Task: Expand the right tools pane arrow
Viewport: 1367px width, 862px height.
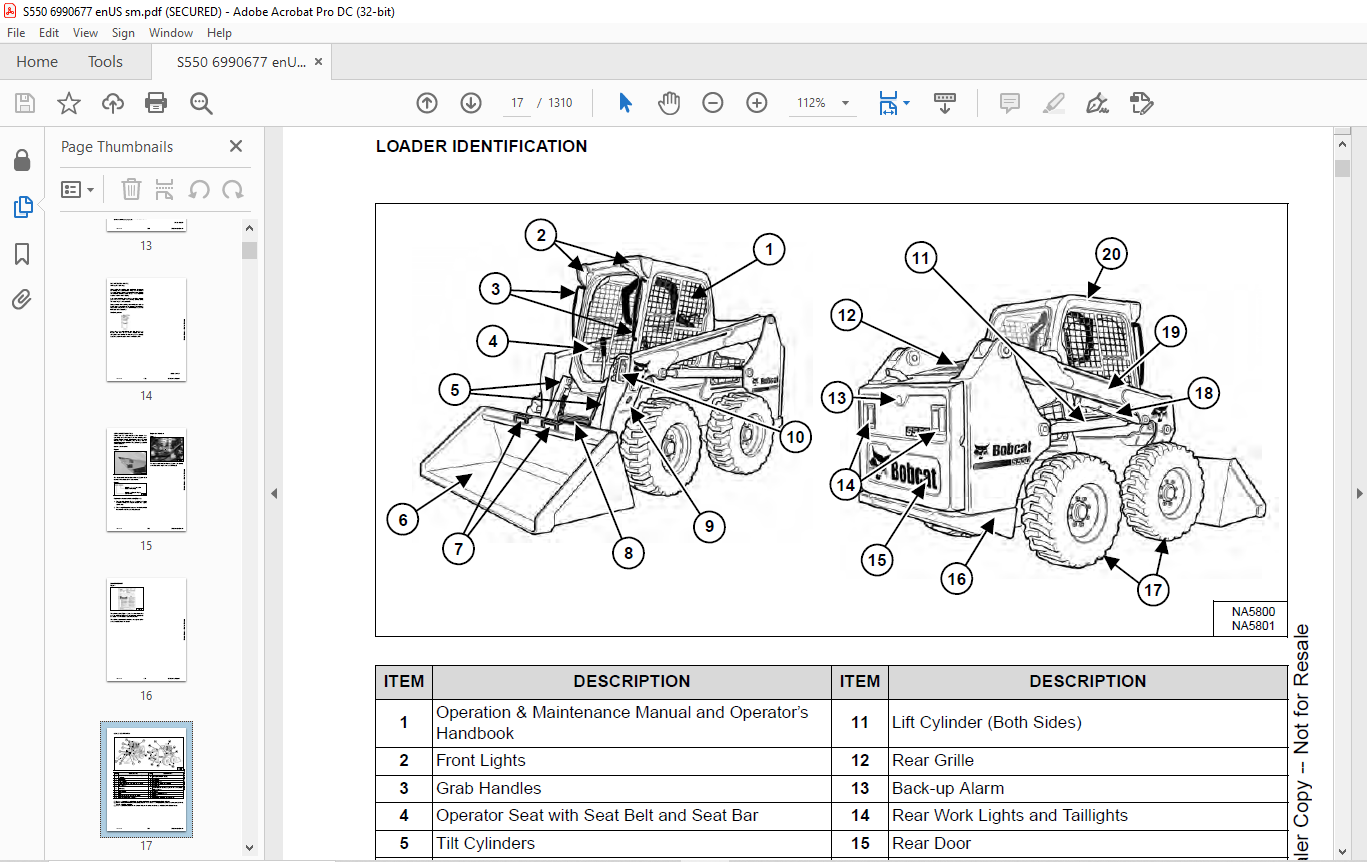Action: coord(1359,493)
